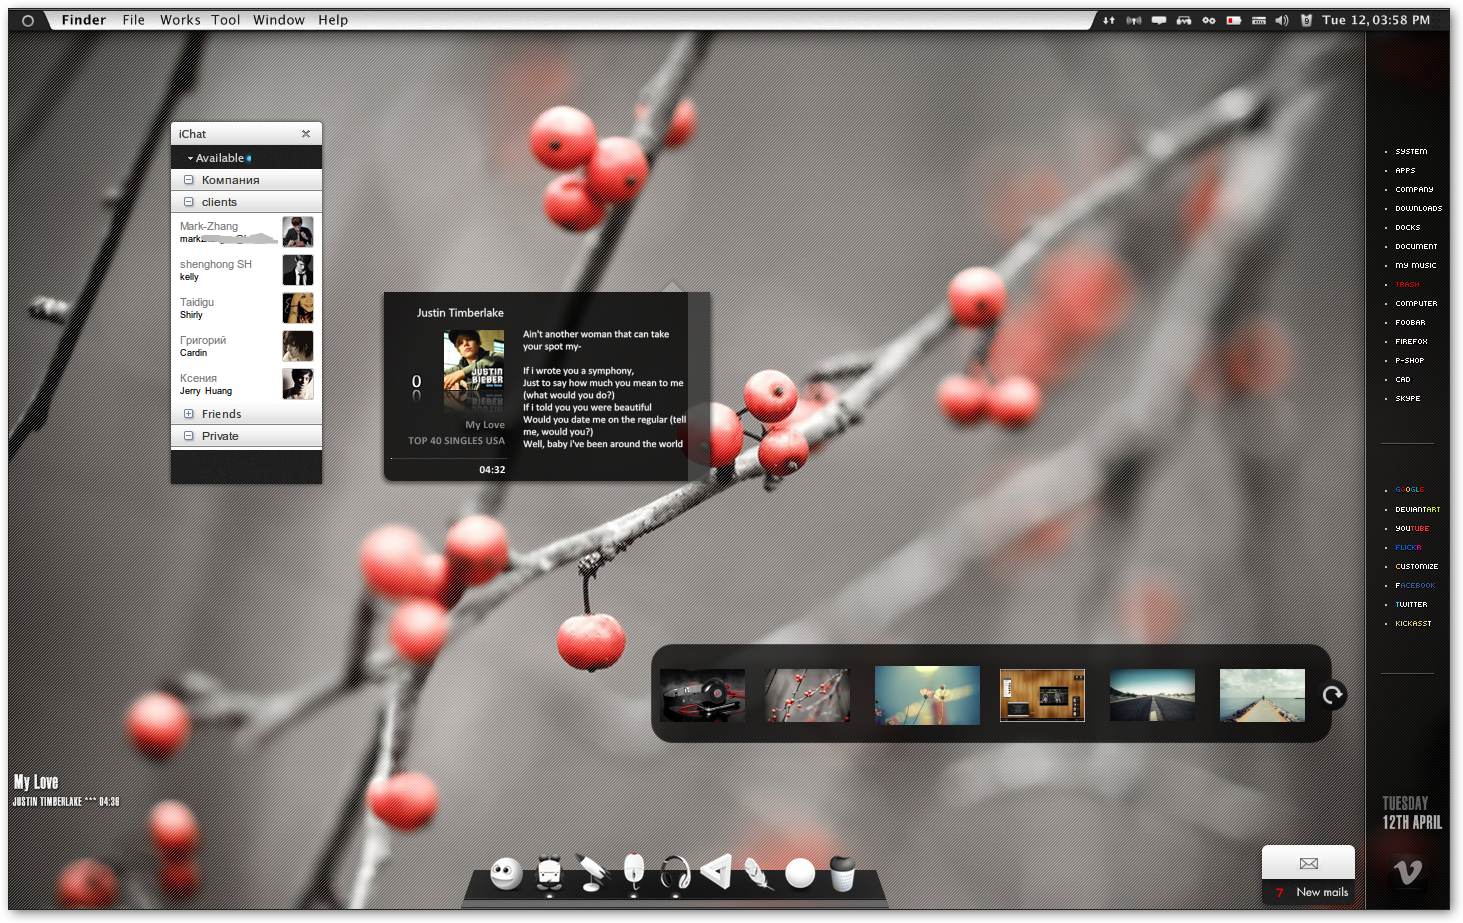The image size is (1463, 923).
Task: Select contact Mark-Zhang in iChat
Action: pyautogui.click(x=246, y=232)
